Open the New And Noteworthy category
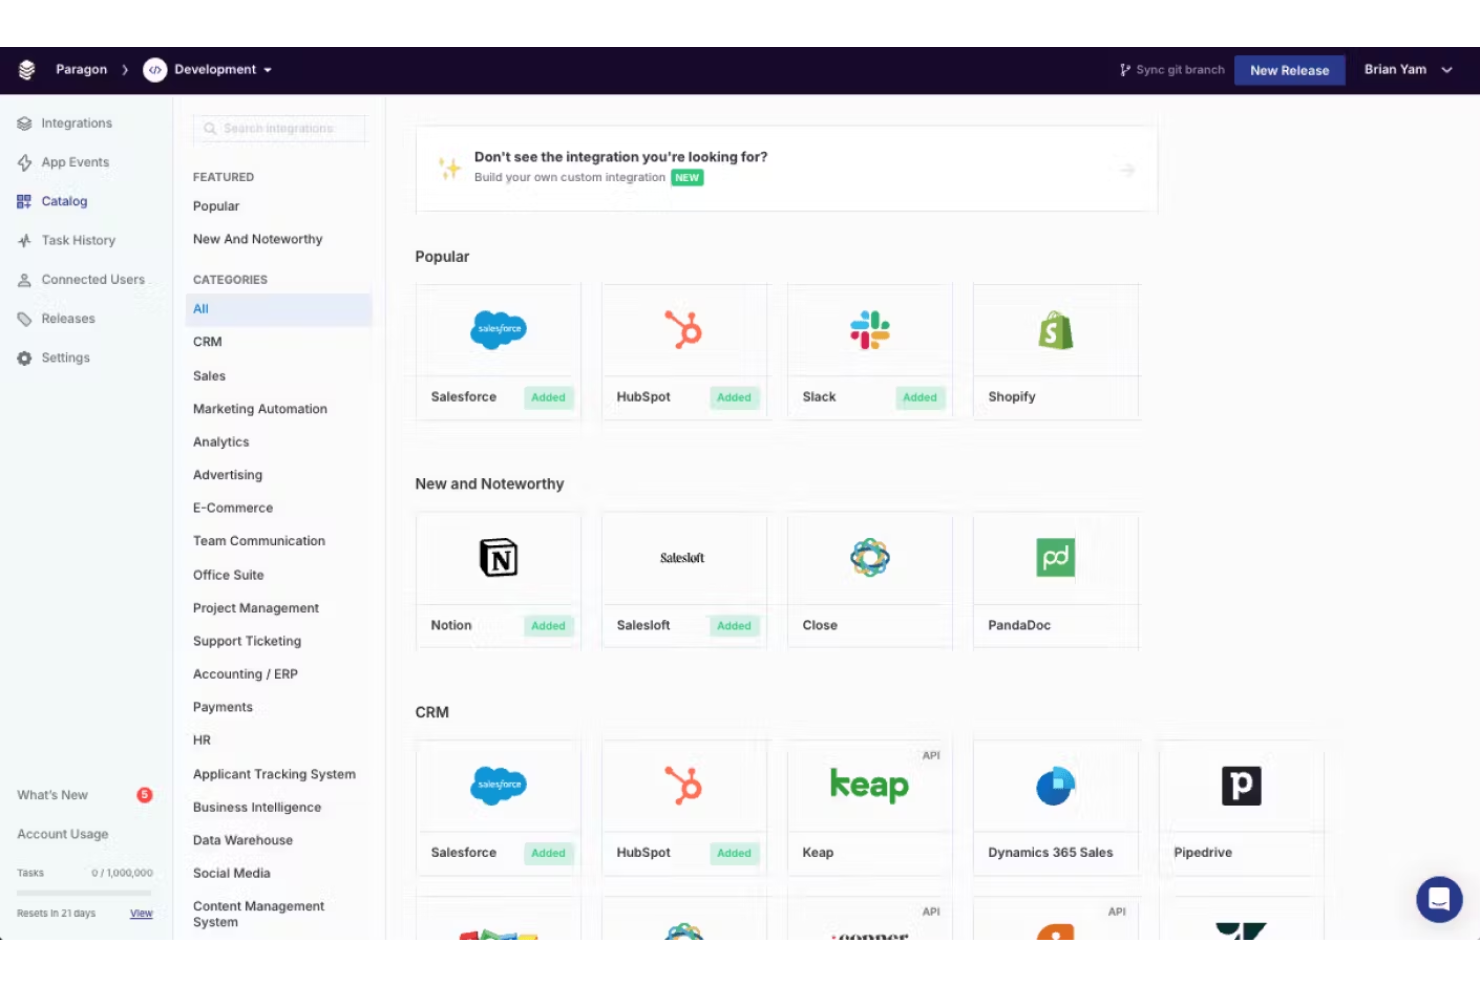The width and height of the screenshot is (1480, 987). pyautogui.click(x=257, y=239)
